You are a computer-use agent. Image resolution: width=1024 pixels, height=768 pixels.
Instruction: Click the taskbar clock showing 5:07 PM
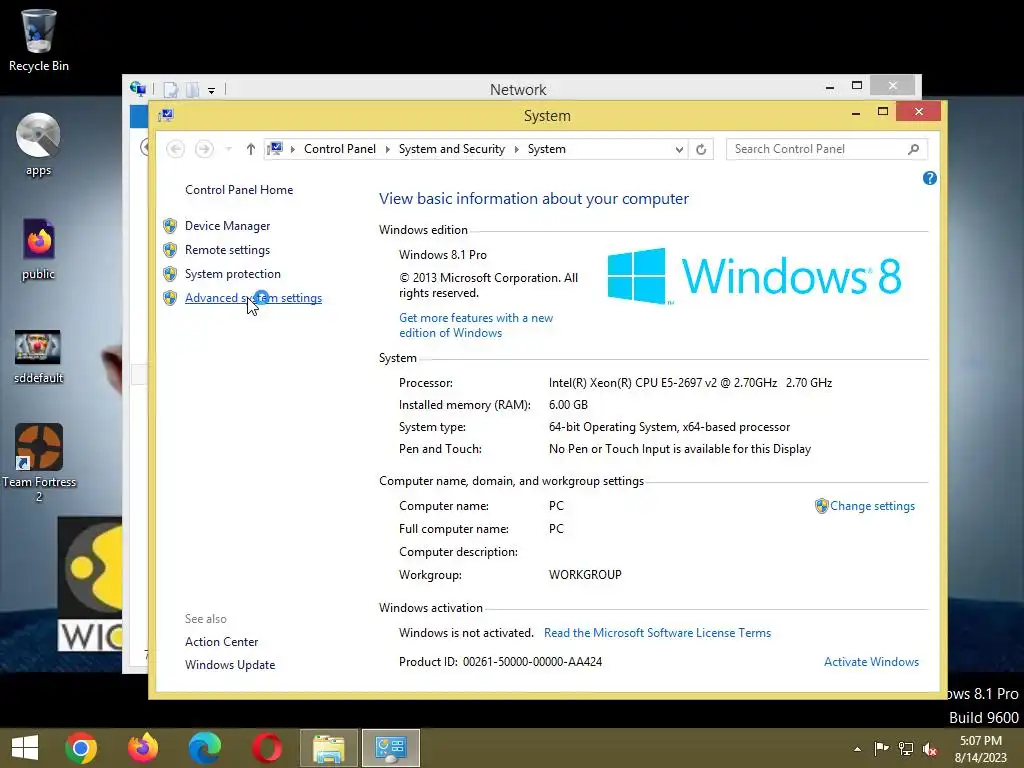point(981,749)
